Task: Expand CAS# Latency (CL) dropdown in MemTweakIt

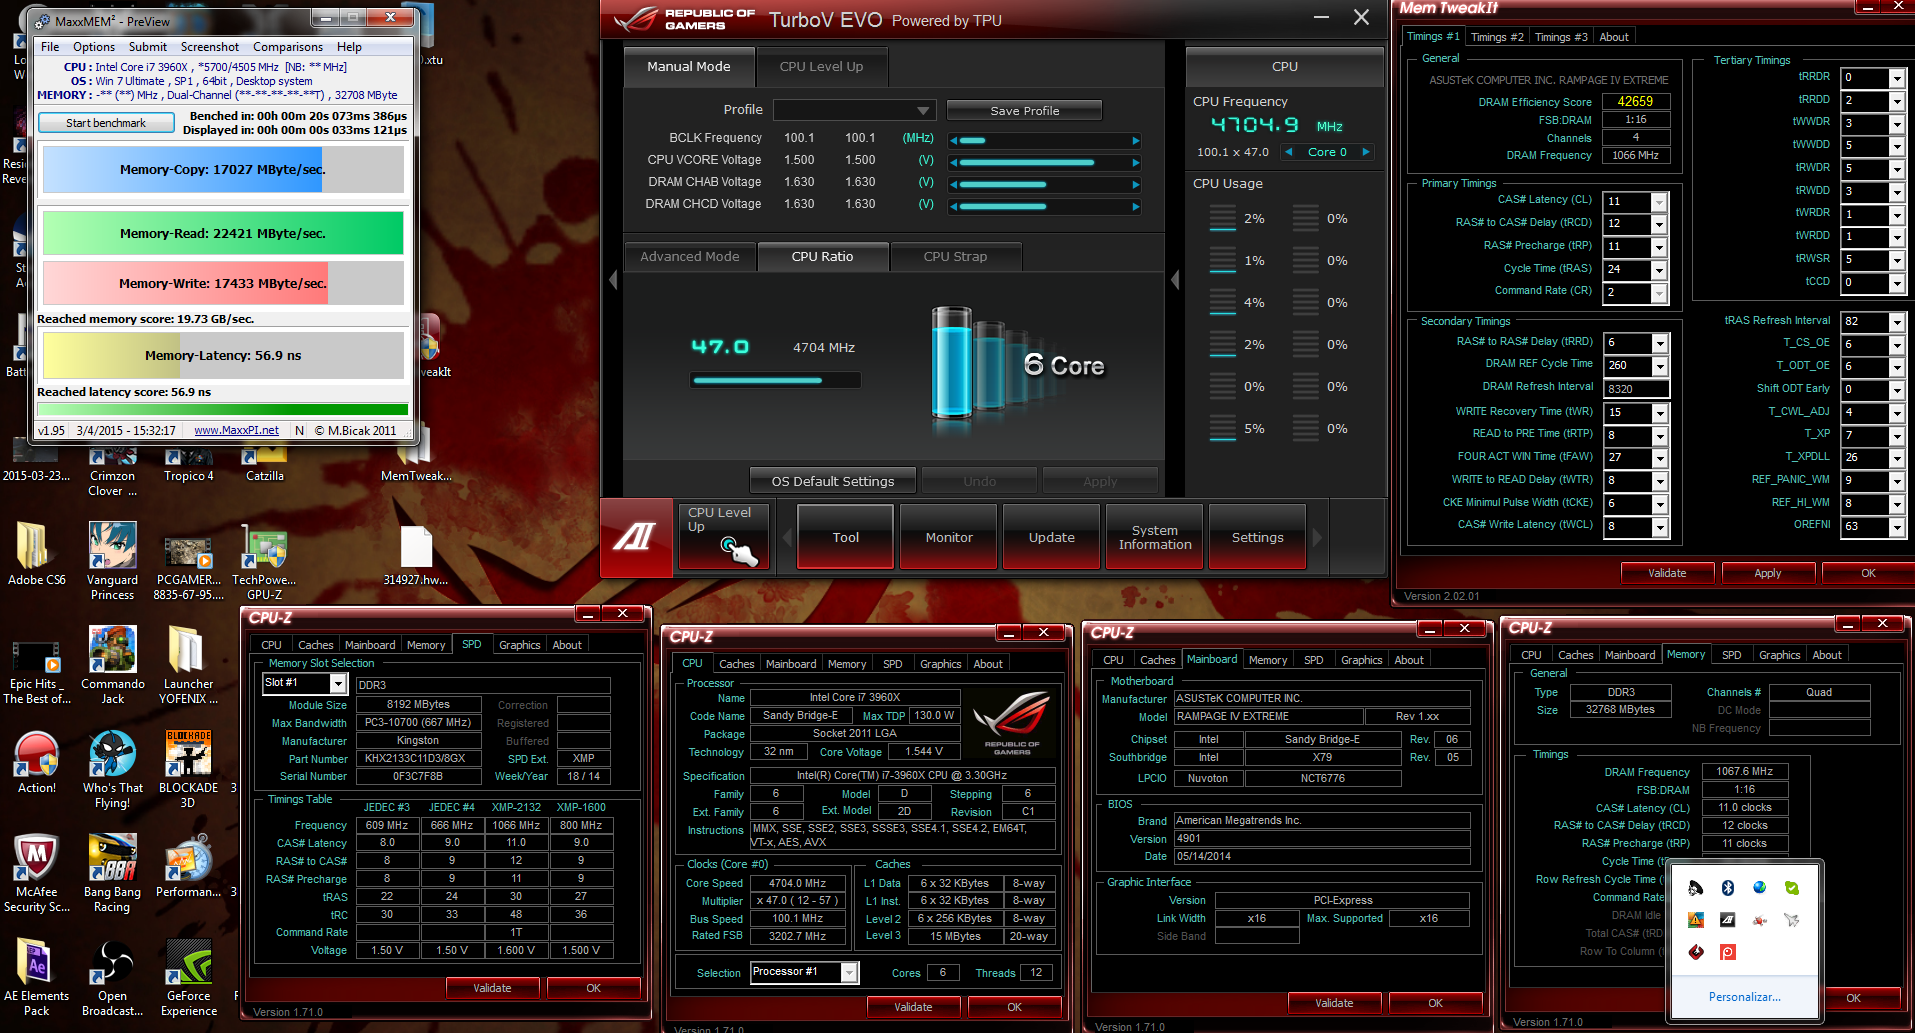Action: [x=1659, y=201]
